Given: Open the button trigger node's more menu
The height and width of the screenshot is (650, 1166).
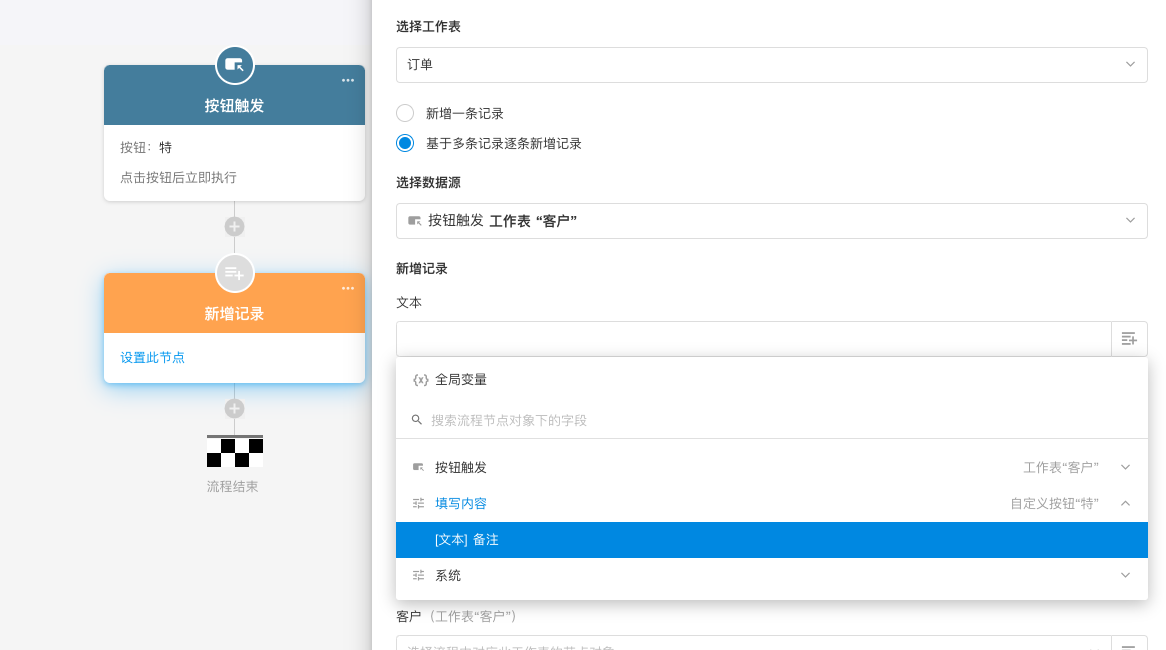Looking at the screenshot, I should tap(347, 81).
